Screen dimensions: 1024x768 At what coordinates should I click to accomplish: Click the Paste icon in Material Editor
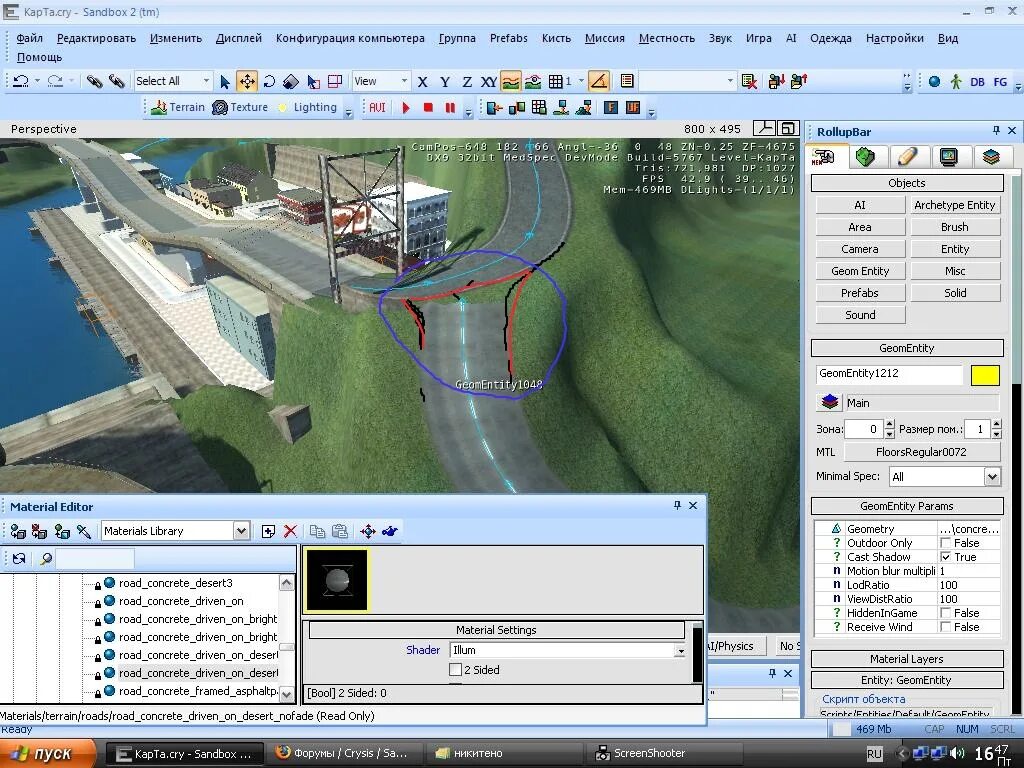tap(340, 532)
